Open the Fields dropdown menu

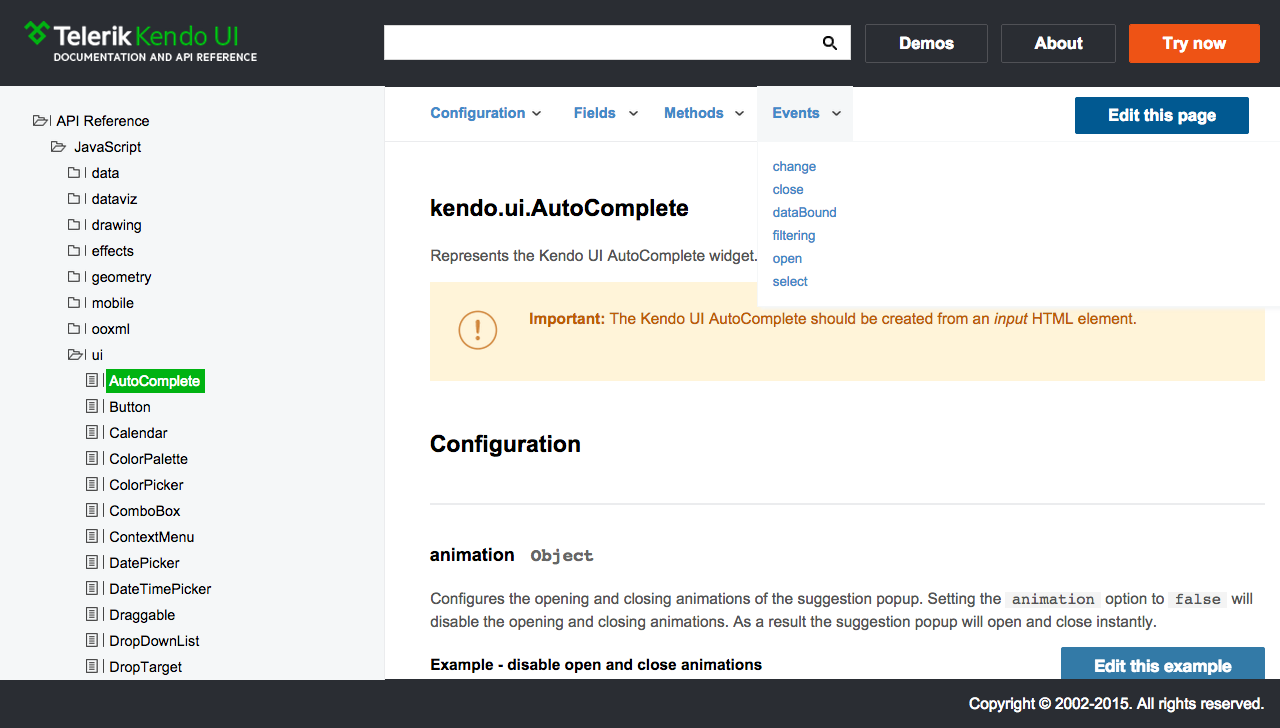(x=606, y=113)
